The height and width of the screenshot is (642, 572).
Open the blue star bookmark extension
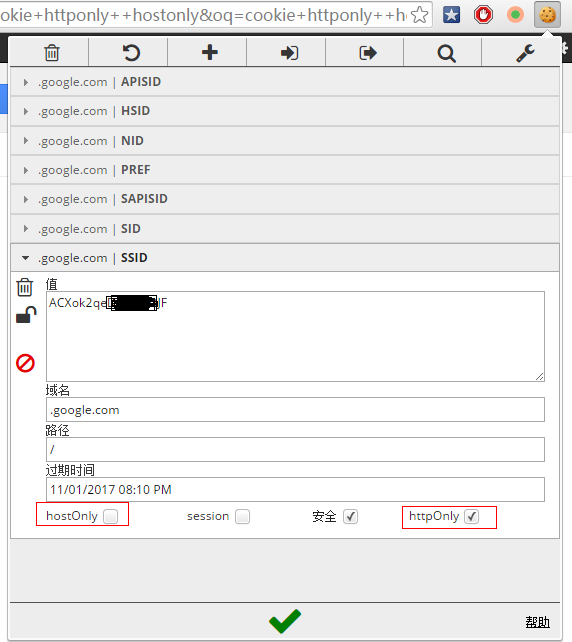(451, 15)
